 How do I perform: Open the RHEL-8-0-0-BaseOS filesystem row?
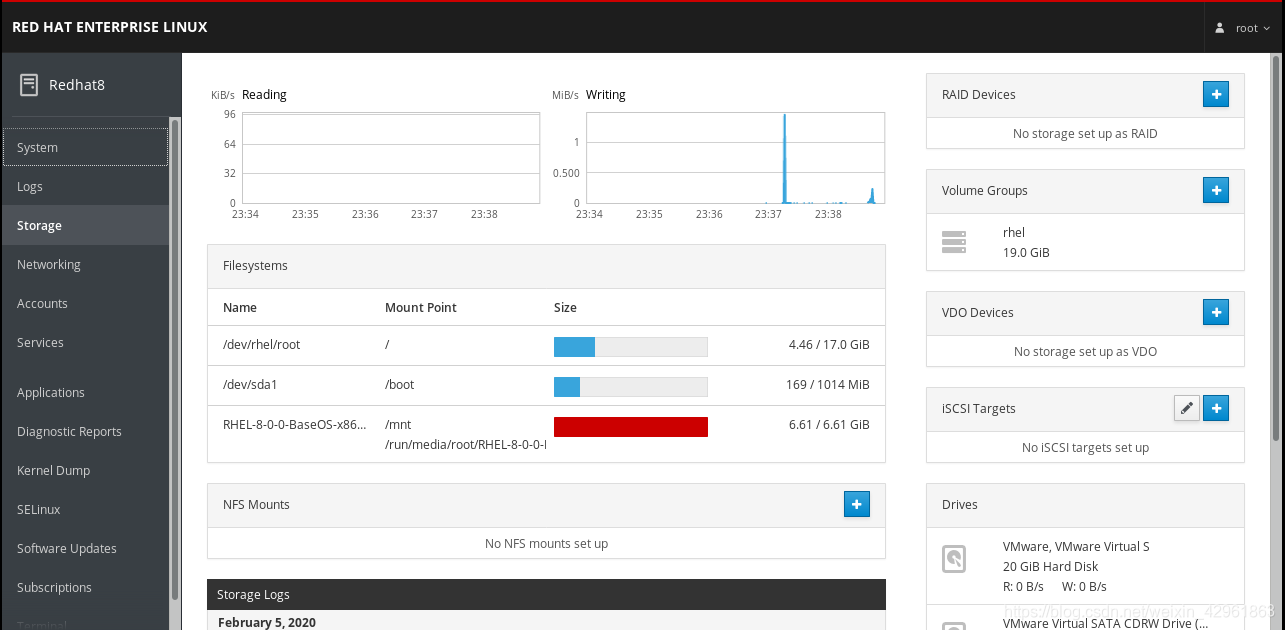546,434
